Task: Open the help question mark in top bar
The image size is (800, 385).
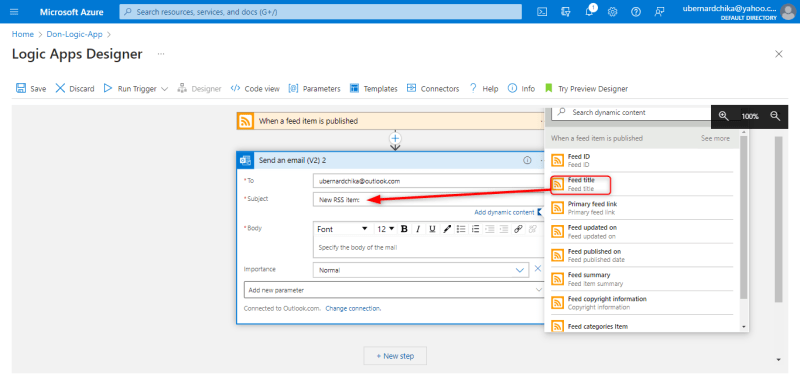Action: click(x=636, y=12)
